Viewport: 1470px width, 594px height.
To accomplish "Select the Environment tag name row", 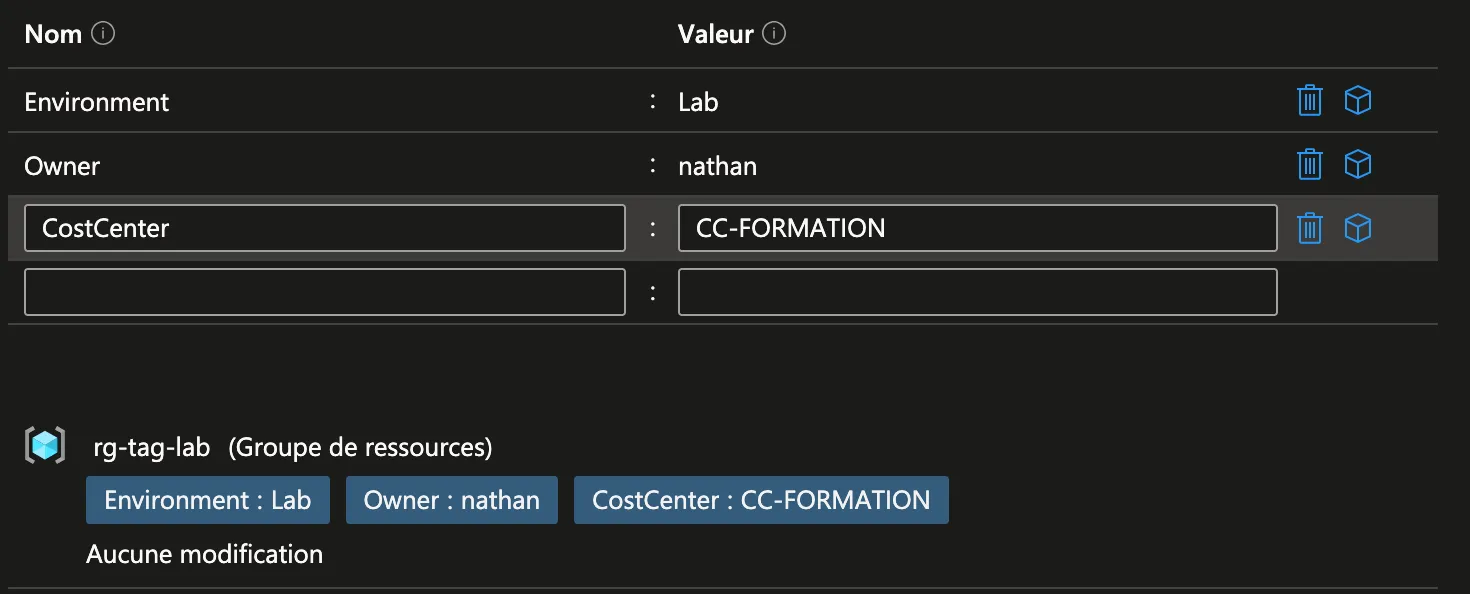I will [97, 102].
